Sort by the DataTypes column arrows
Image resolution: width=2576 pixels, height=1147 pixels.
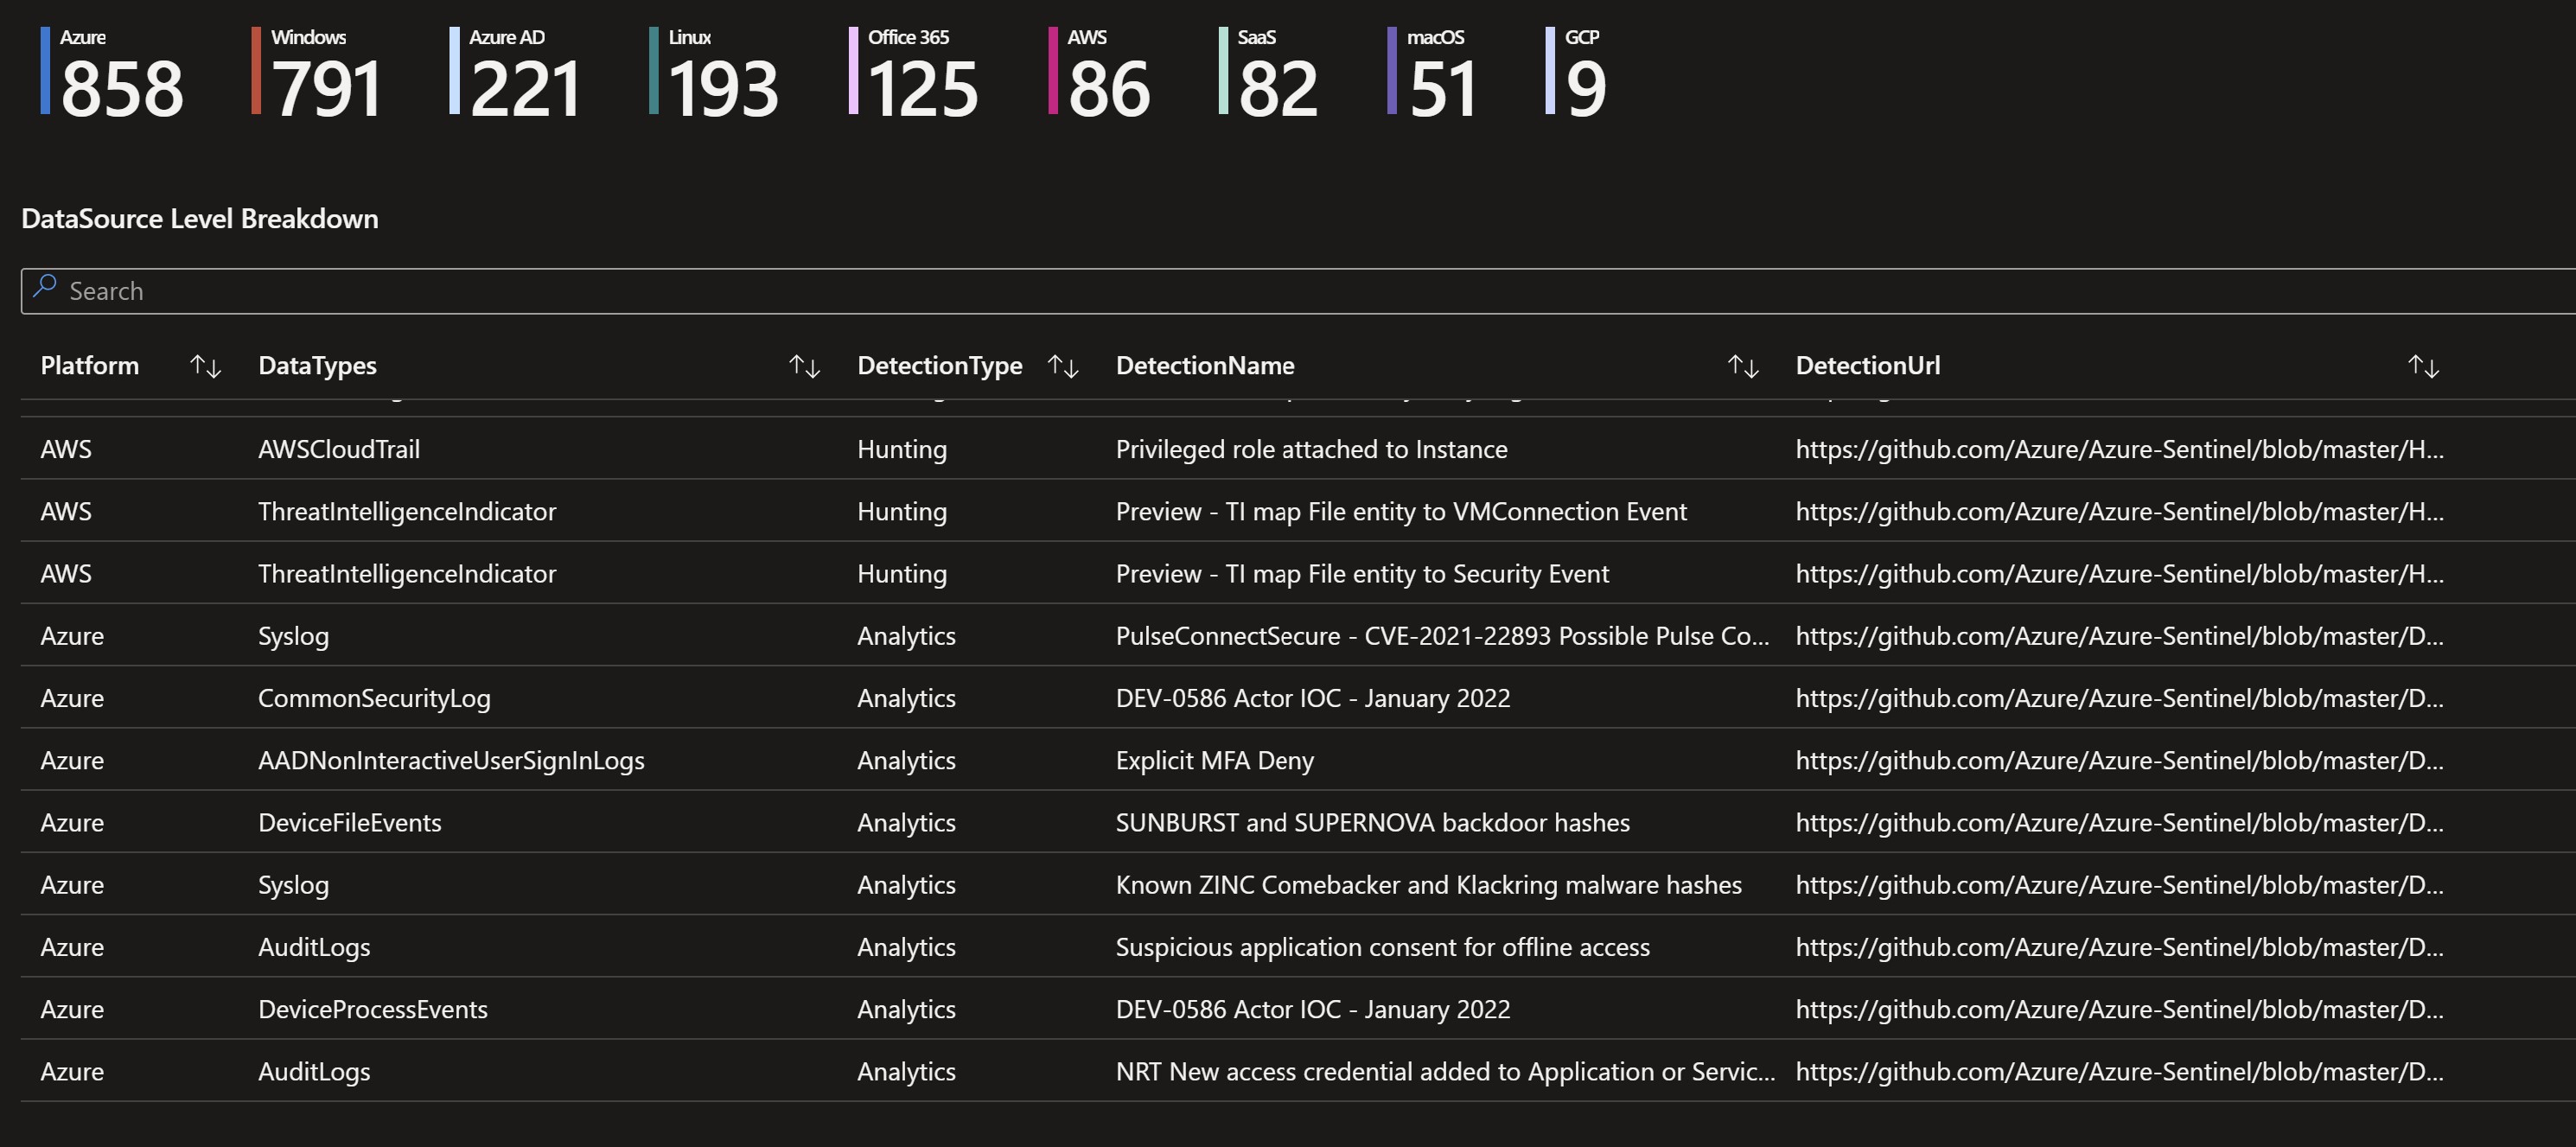(804, 366)
